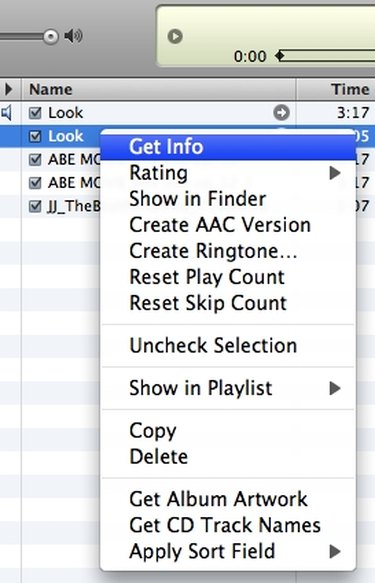Click the diamond playhead marker on progress bar
The image size is (375, 583).
pos(280,56)
